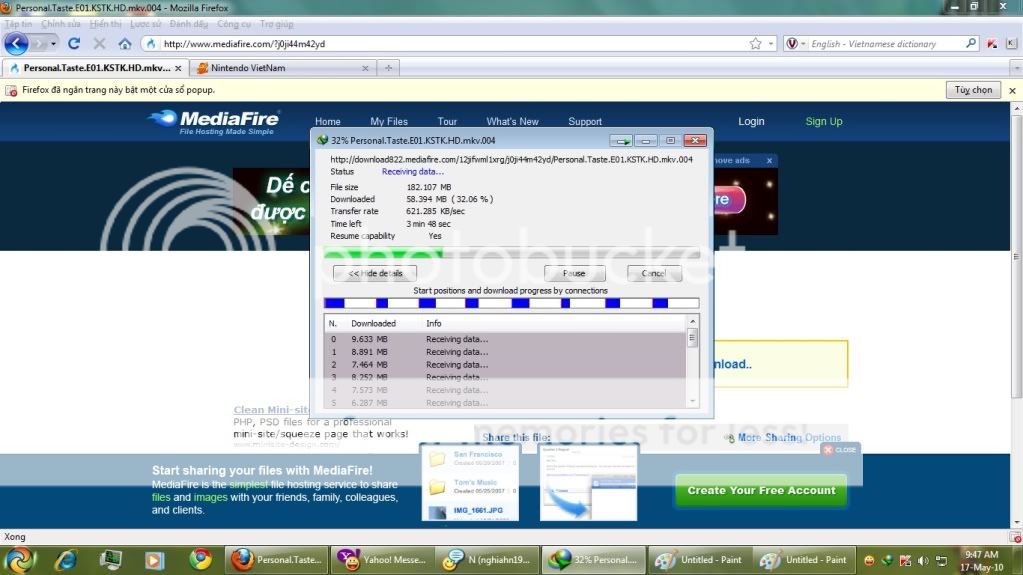Click the Login link
This screenshot has width=1023, height=575.
click(751, 121)
